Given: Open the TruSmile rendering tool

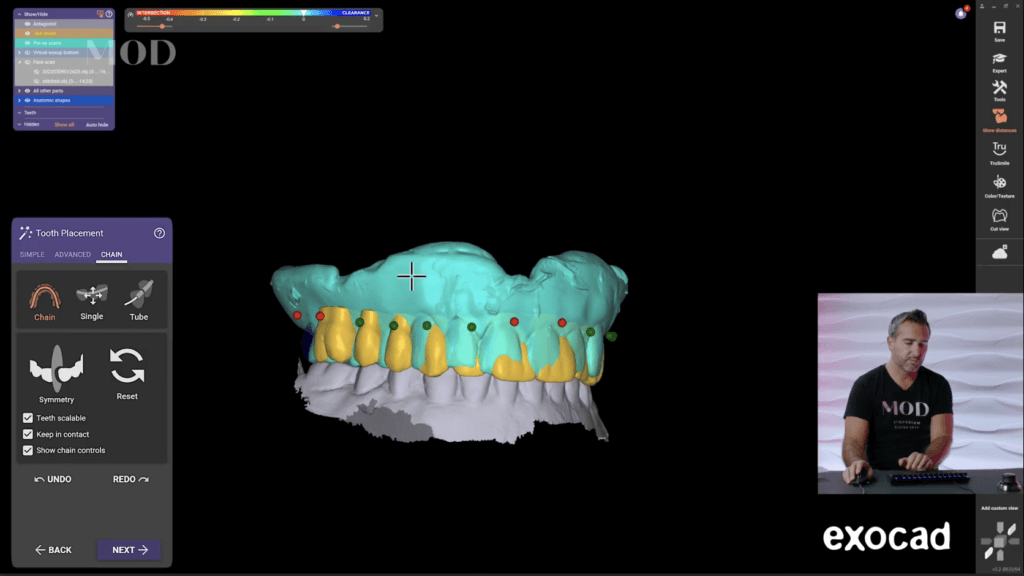Looking at the screenshot, I should coord(999,150).
